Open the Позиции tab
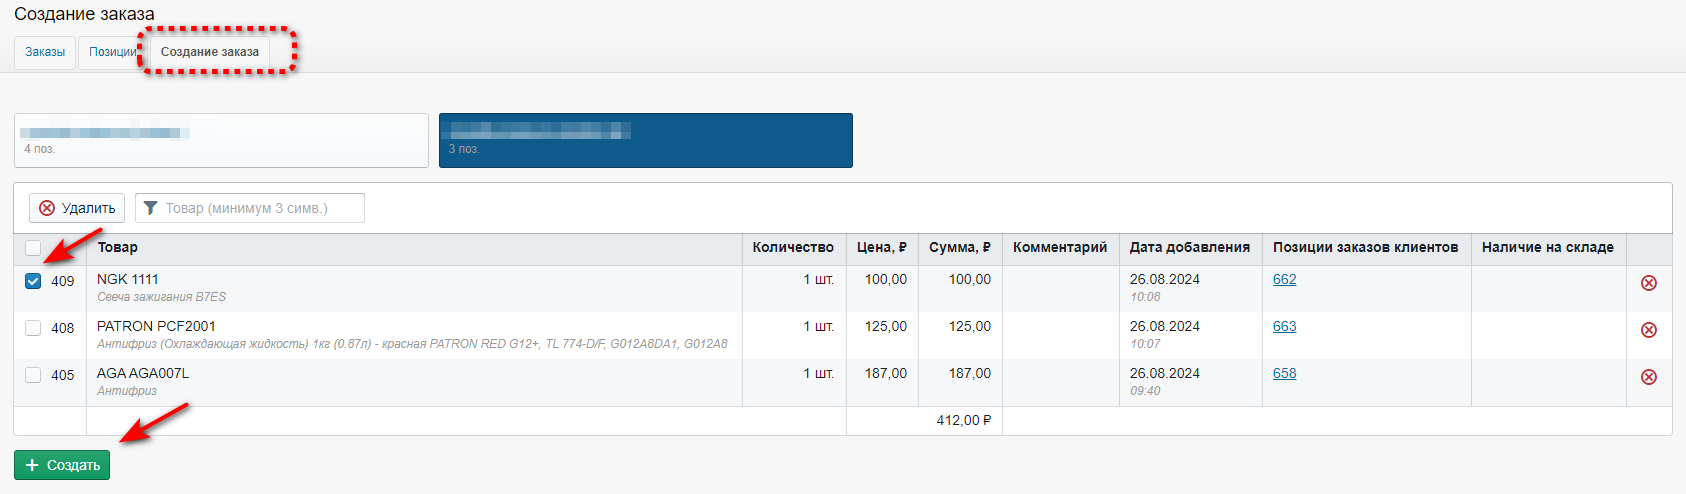The image size is (1686, 494). pos(112,52)
